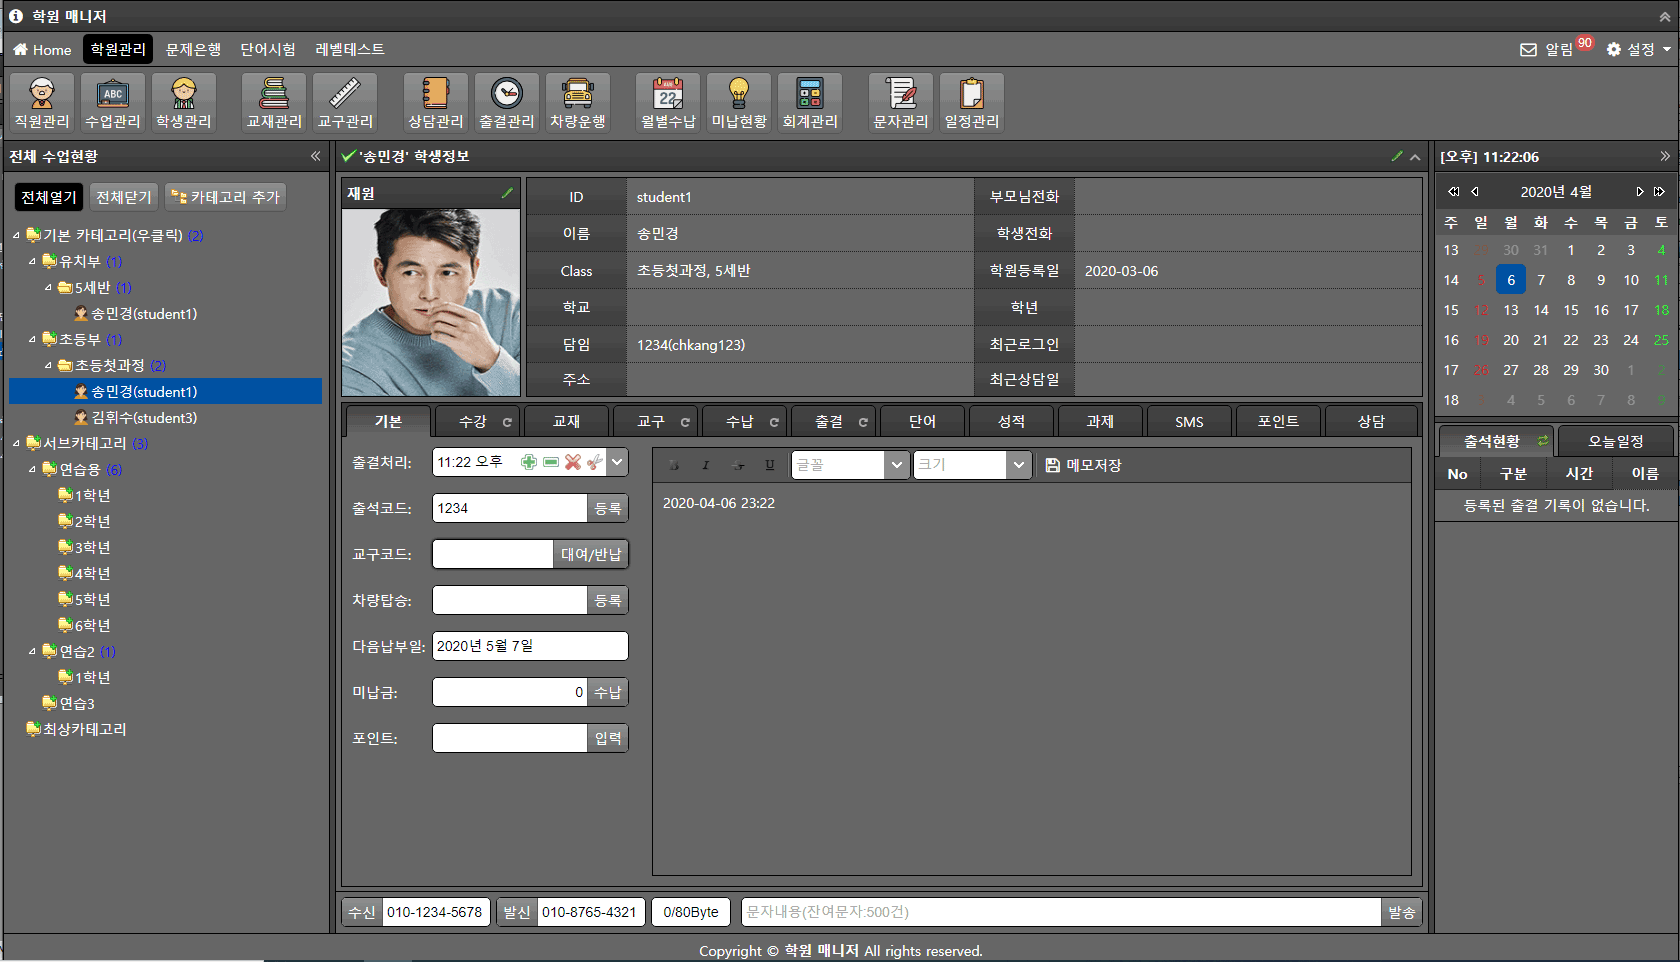Toggle bold formatting in memo editor
The image size is (1680, 962).
coord(674,465)
